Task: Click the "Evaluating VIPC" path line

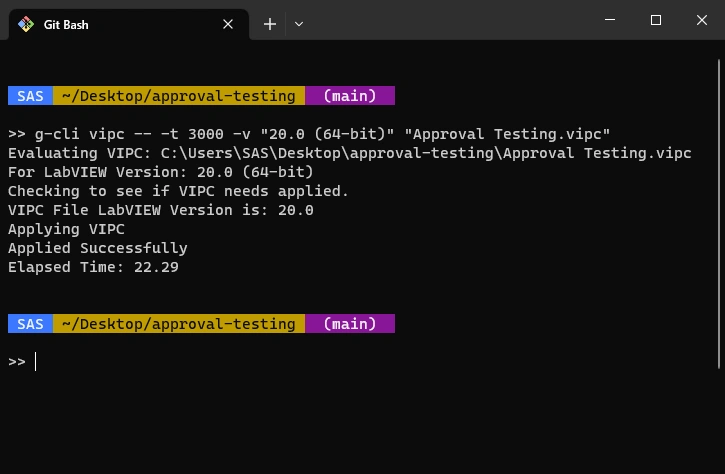Action: [350, 153]
